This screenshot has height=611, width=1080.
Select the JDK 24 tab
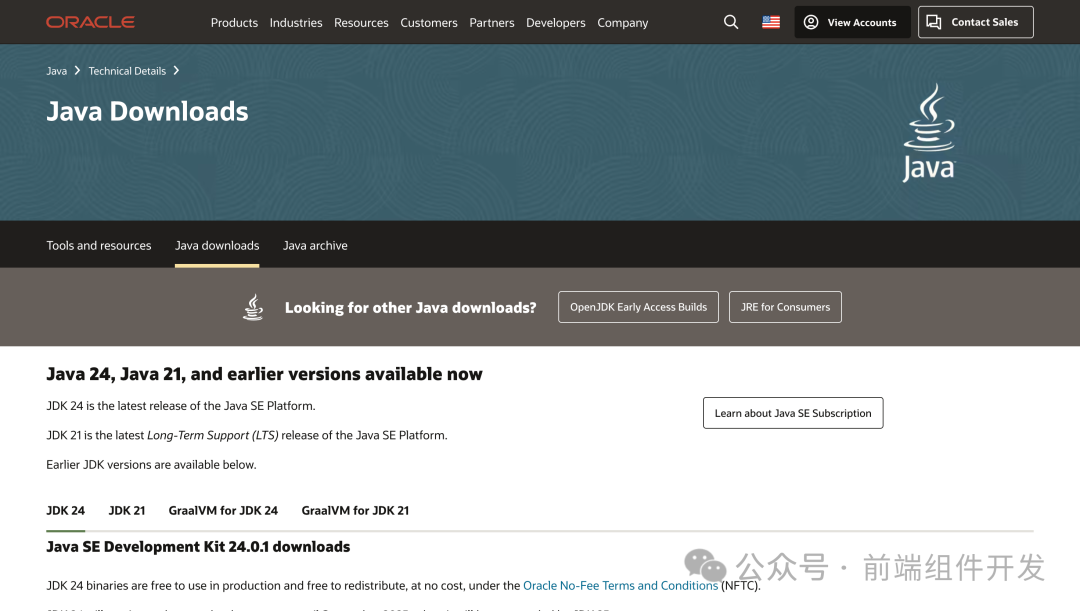[65, 510]
